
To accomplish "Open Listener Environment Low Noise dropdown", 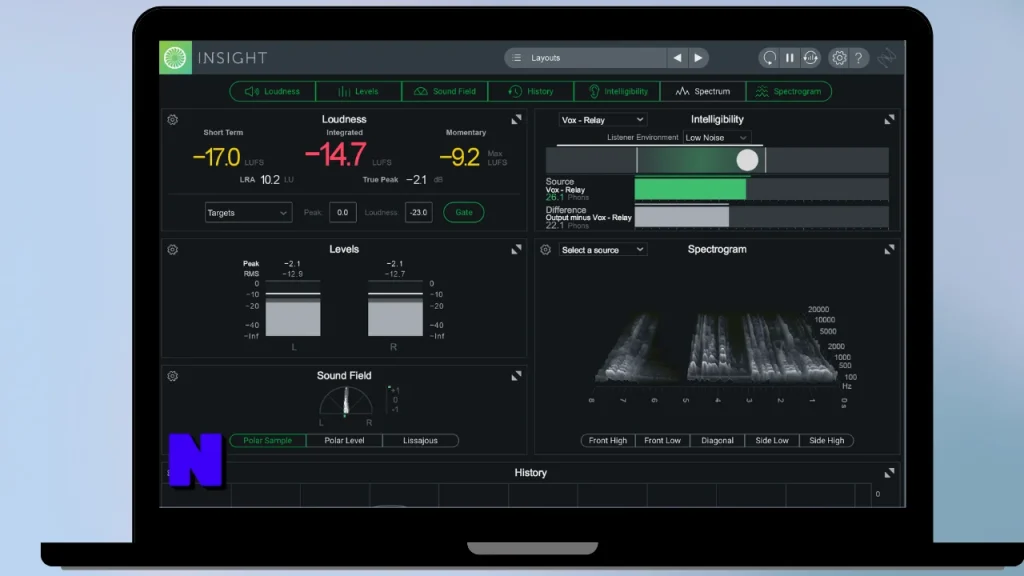I will tap(716, 138).
